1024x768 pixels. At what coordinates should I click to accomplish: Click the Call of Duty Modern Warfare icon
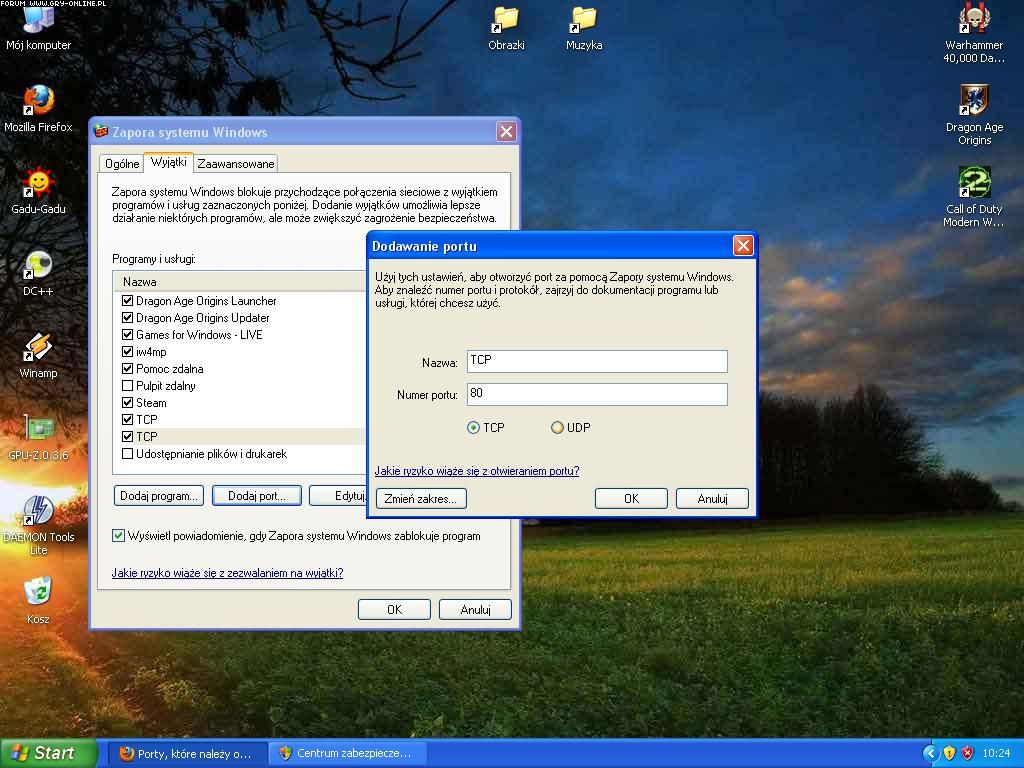coord(974,183)
